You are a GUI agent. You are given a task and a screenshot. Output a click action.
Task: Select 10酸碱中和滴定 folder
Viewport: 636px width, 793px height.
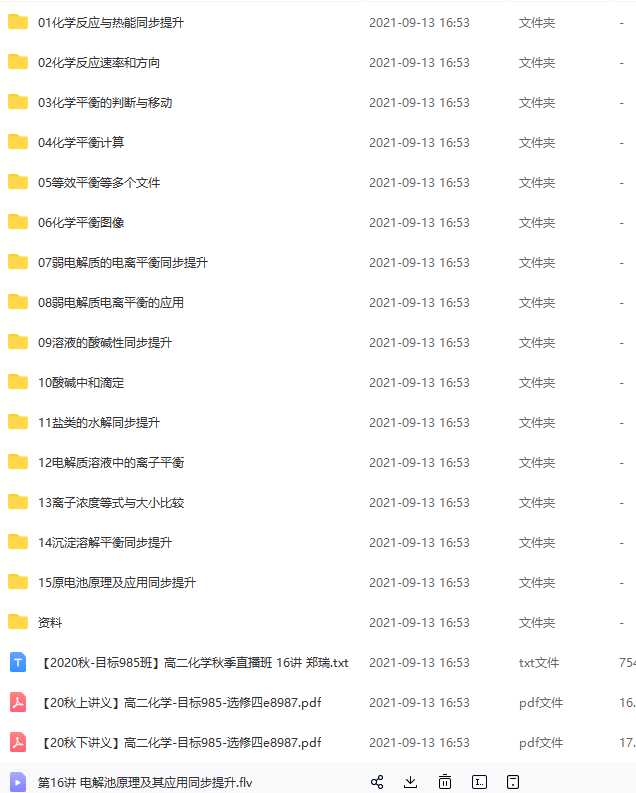(x=81, y=383)
